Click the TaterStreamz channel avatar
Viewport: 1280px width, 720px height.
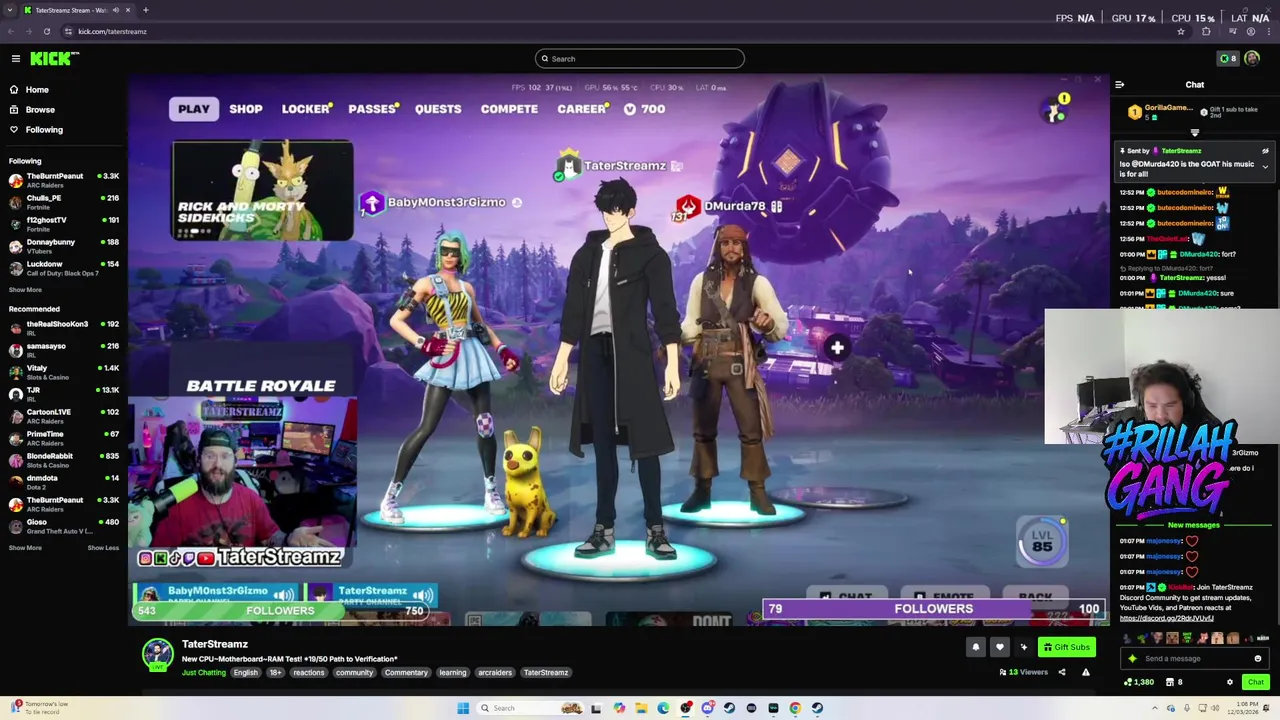pyautogui.click(x=157, y=655)
